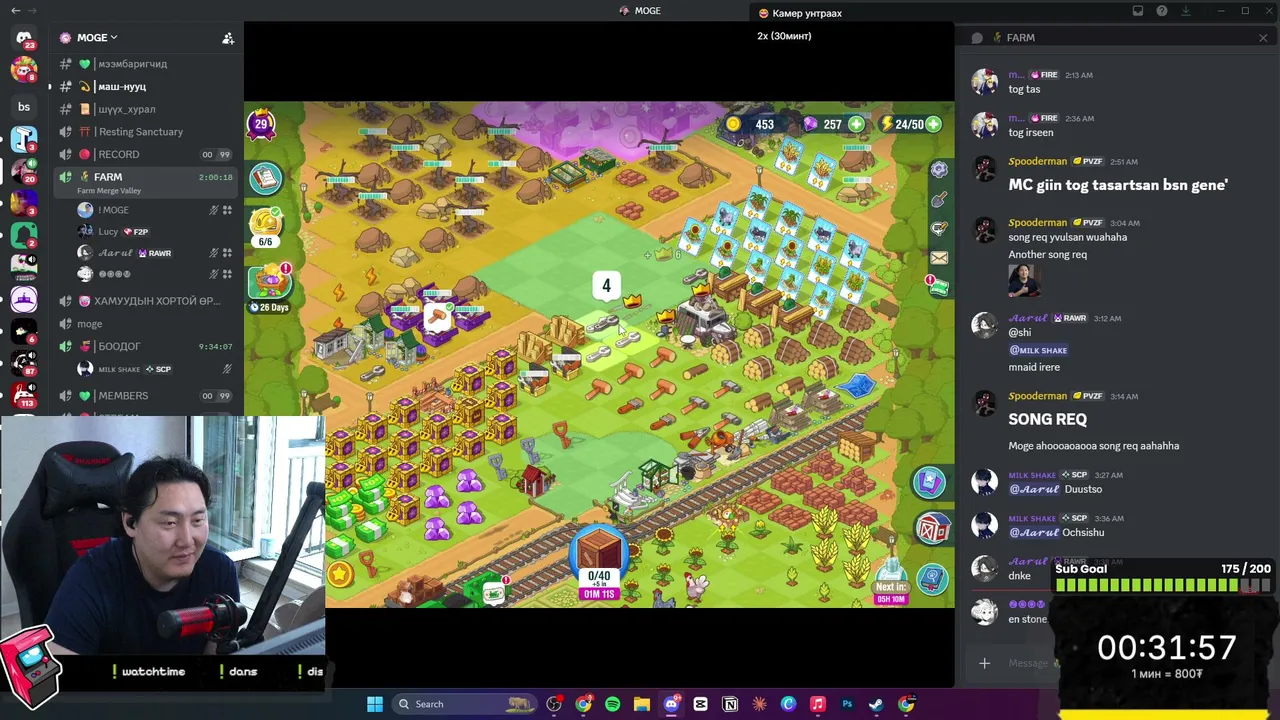This screenshot has width=1280, height=720.
Task: Open the red barn storage button
Action: click(932, 529)
